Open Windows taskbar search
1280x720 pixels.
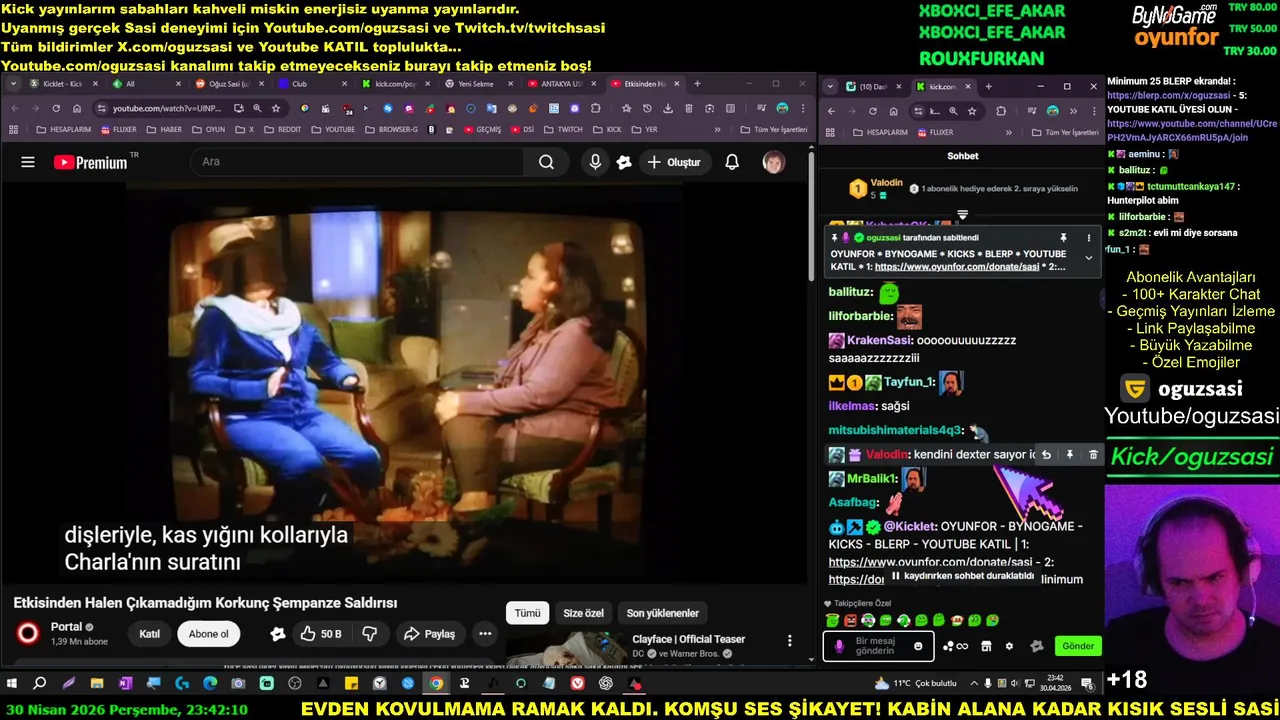pos(40,683)
